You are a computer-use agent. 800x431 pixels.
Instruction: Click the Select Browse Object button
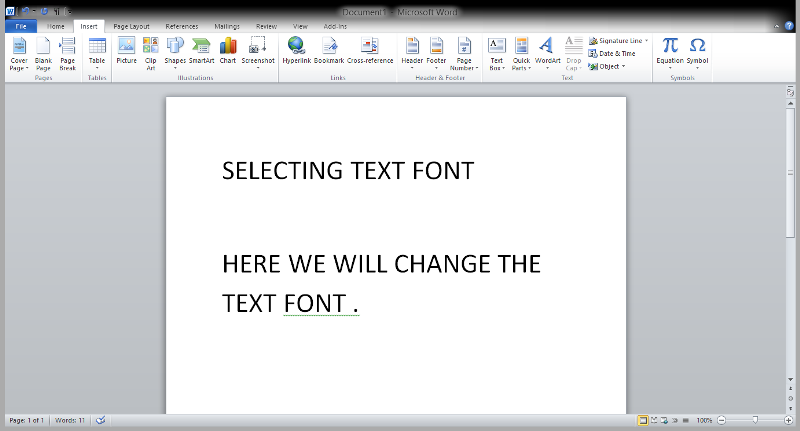click(790, 398)
